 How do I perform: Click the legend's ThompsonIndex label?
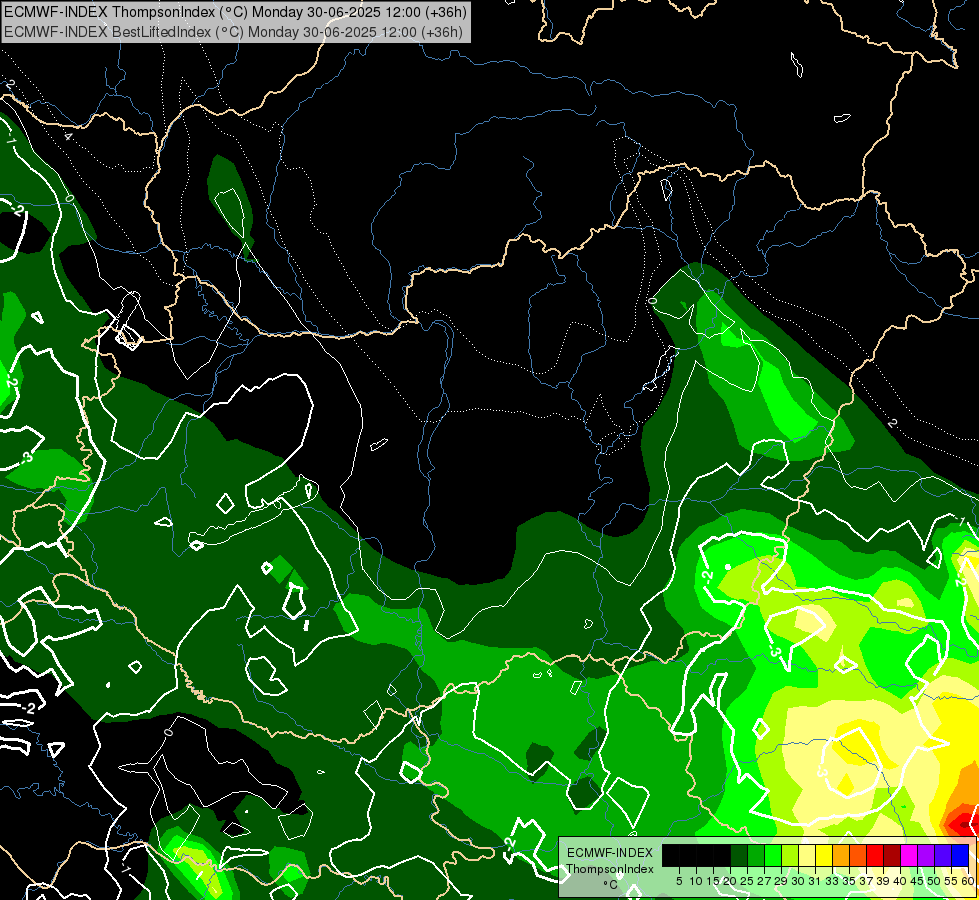tap(610, 869)
